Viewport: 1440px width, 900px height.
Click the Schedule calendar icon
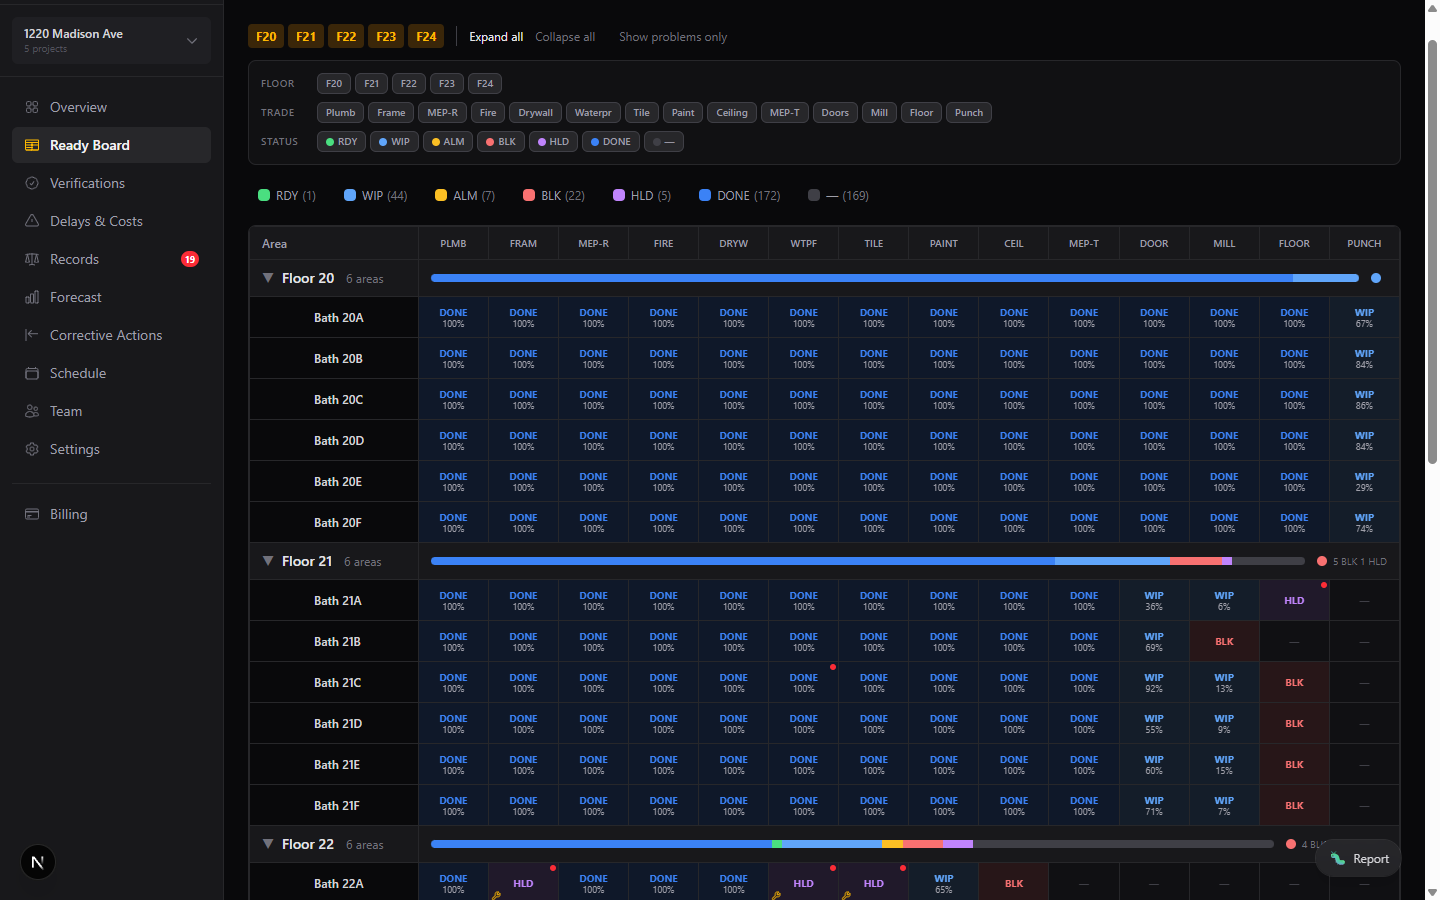[x=32, y=373]
